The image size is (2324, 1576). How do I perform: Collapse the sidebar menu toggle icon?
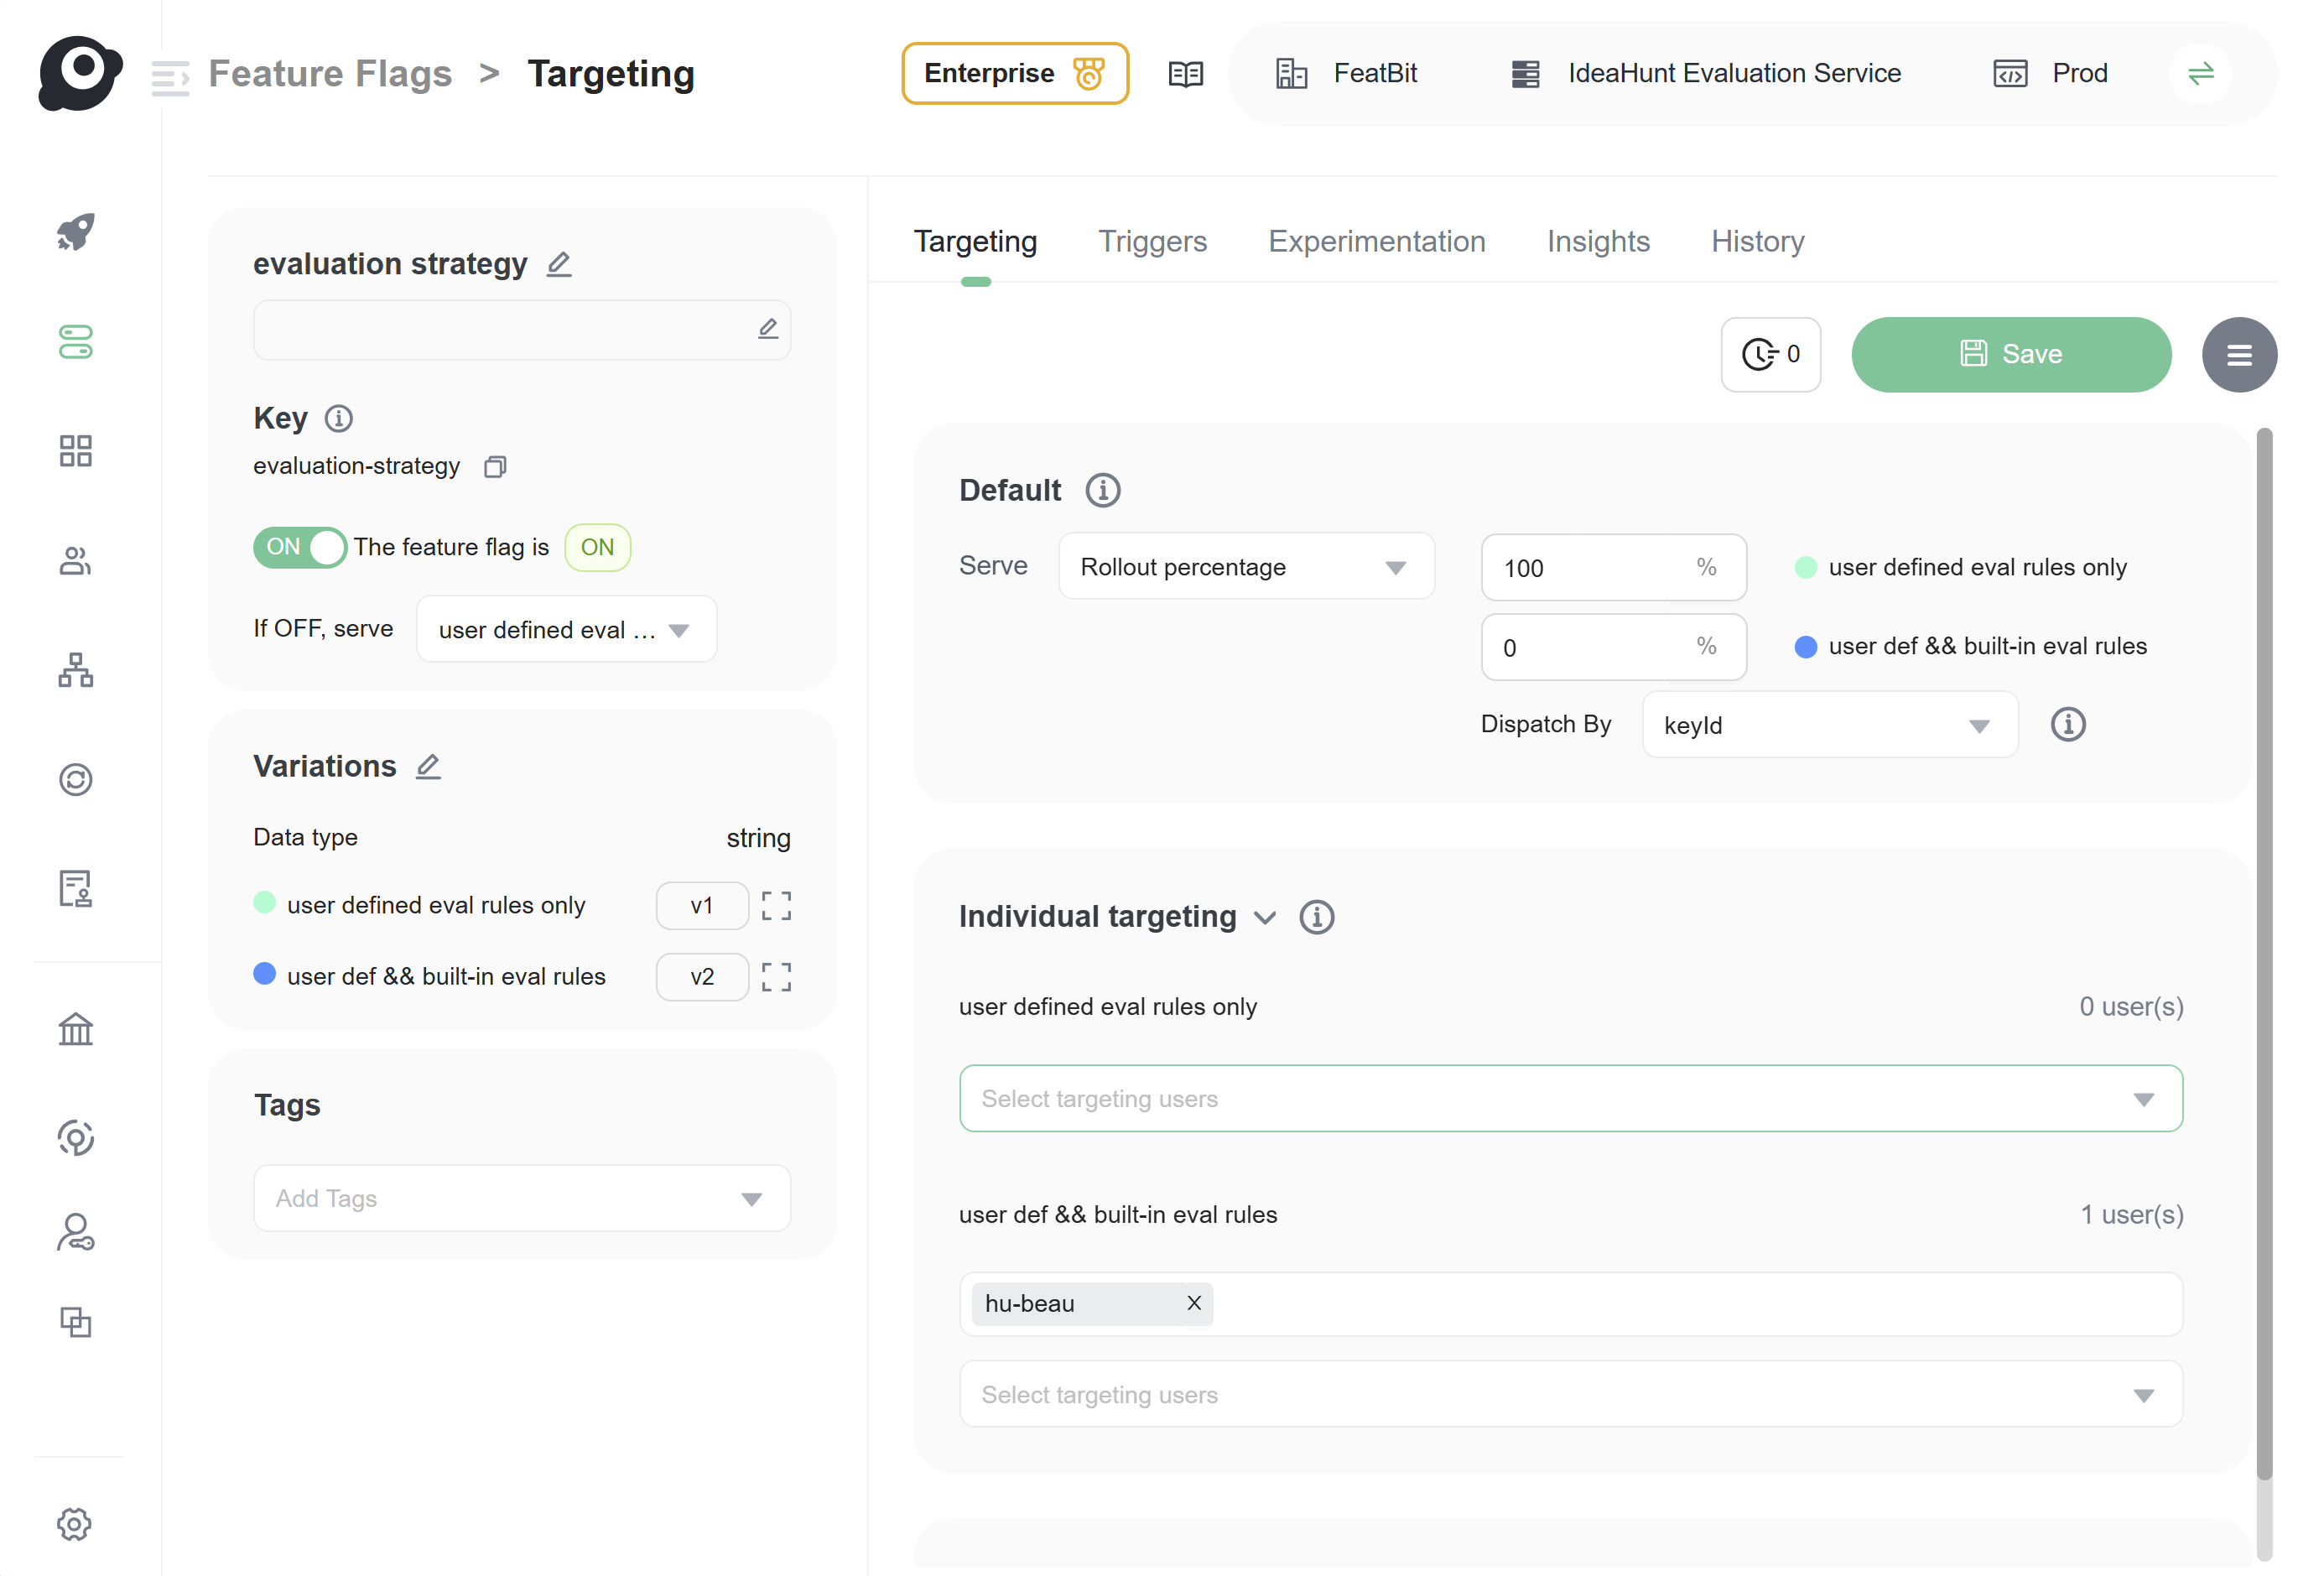170,77
